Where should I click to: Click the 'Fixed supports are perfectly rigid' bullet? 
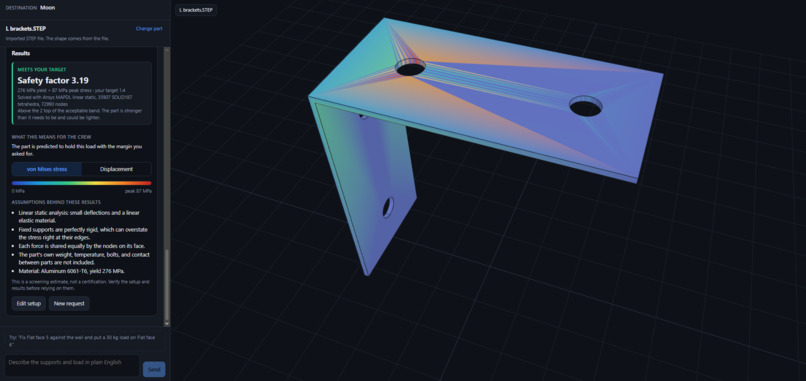coord(82,233)
